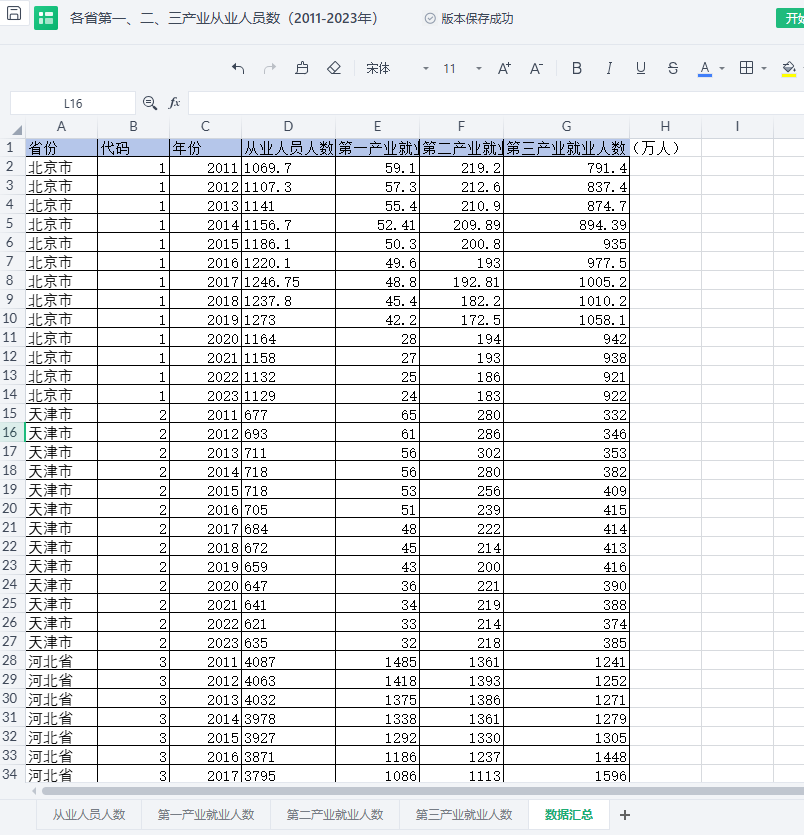Select row 16 header
This screenshot has width=804, height=835.
click(12, 432)
